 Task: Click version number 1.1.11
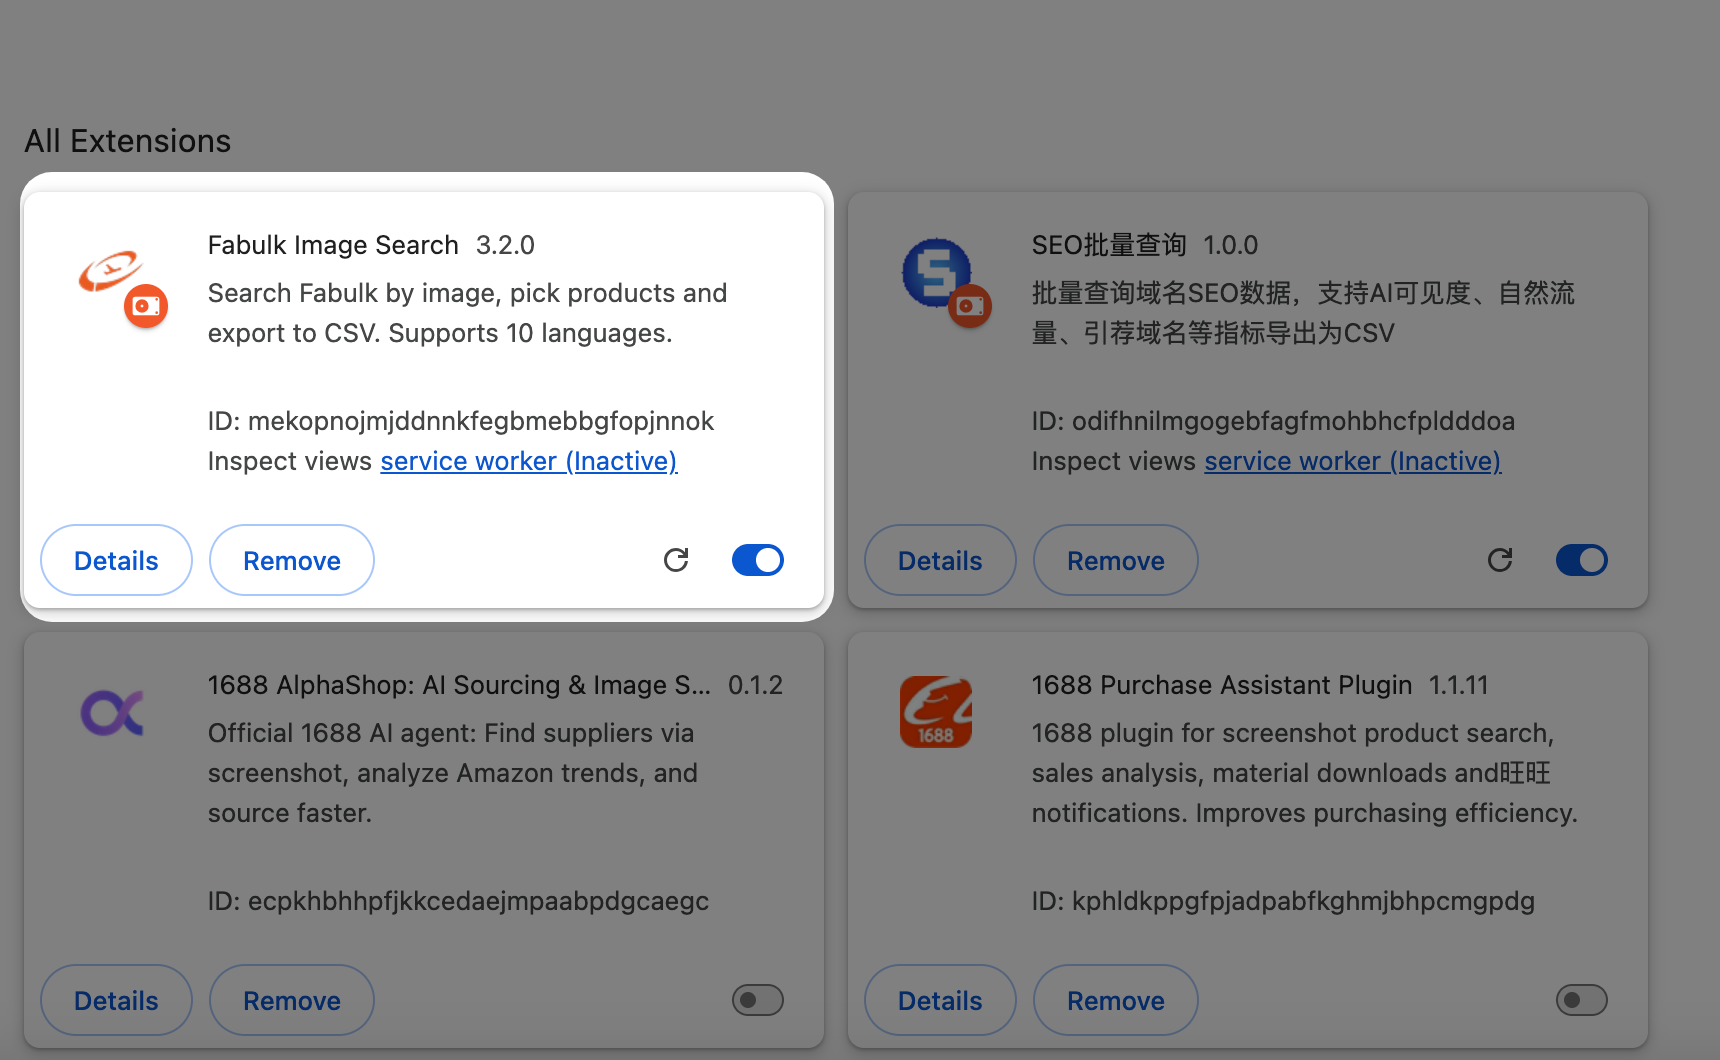[1458, 685]
